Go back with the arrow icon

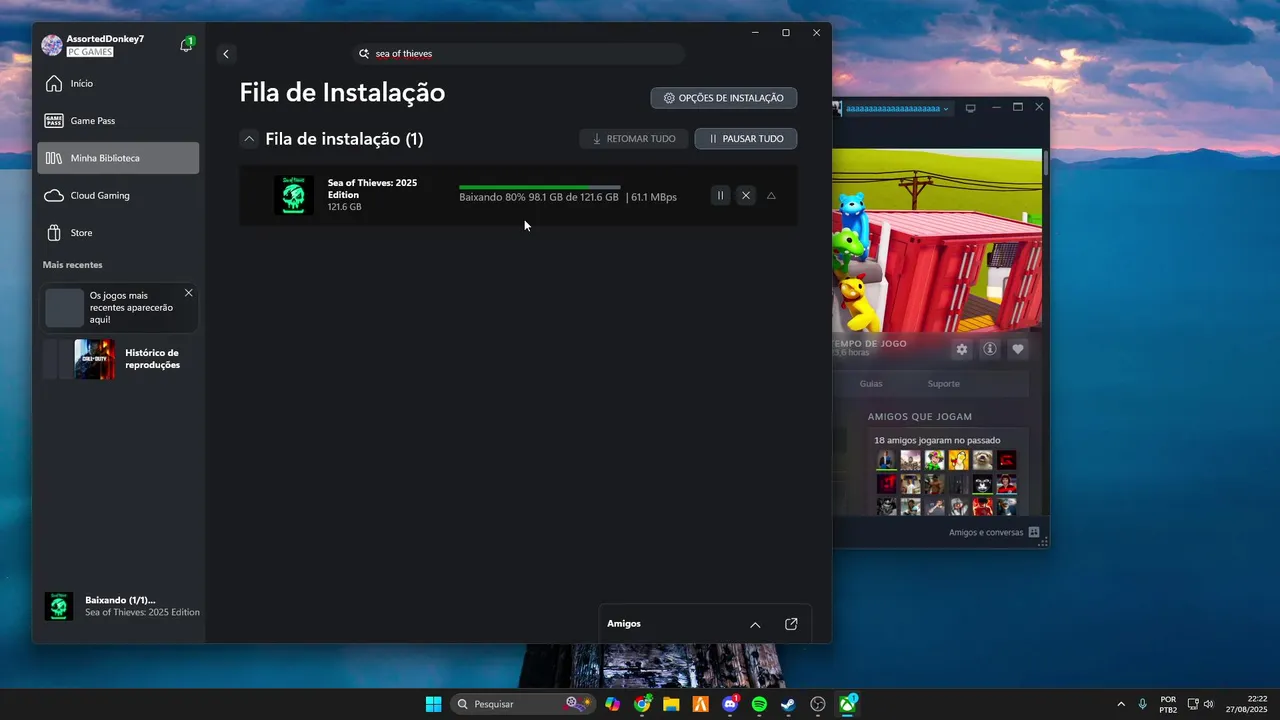click(x=226, y=54)
